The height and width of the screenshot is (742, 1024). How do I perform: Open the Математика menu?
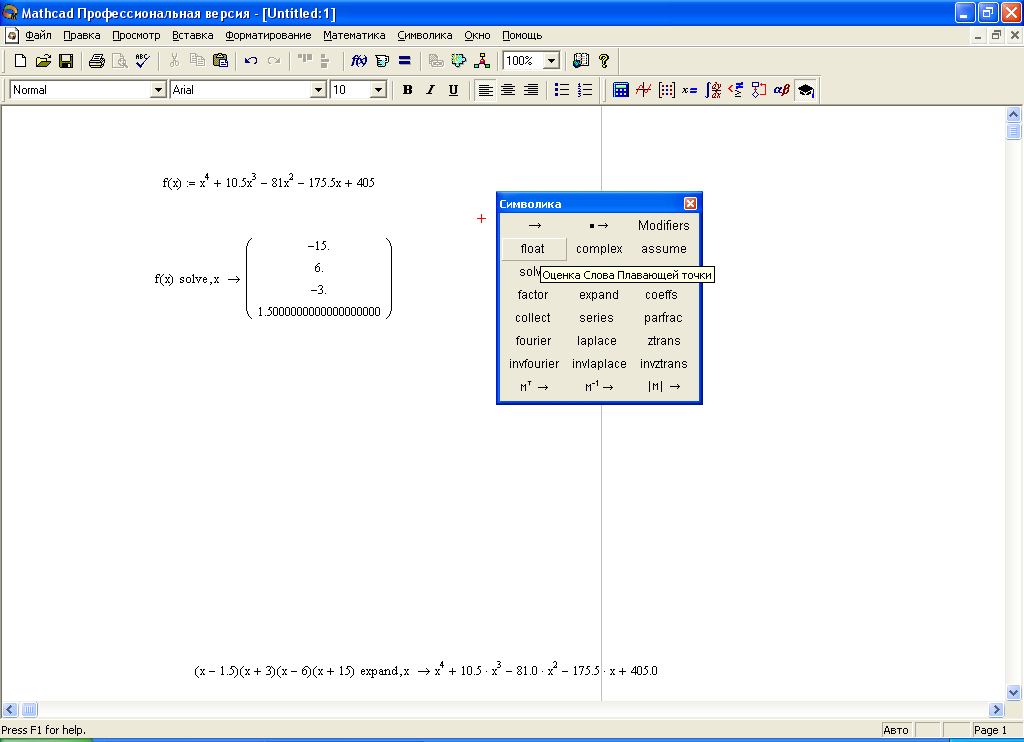pyautogui.click(x=354, y=35)
